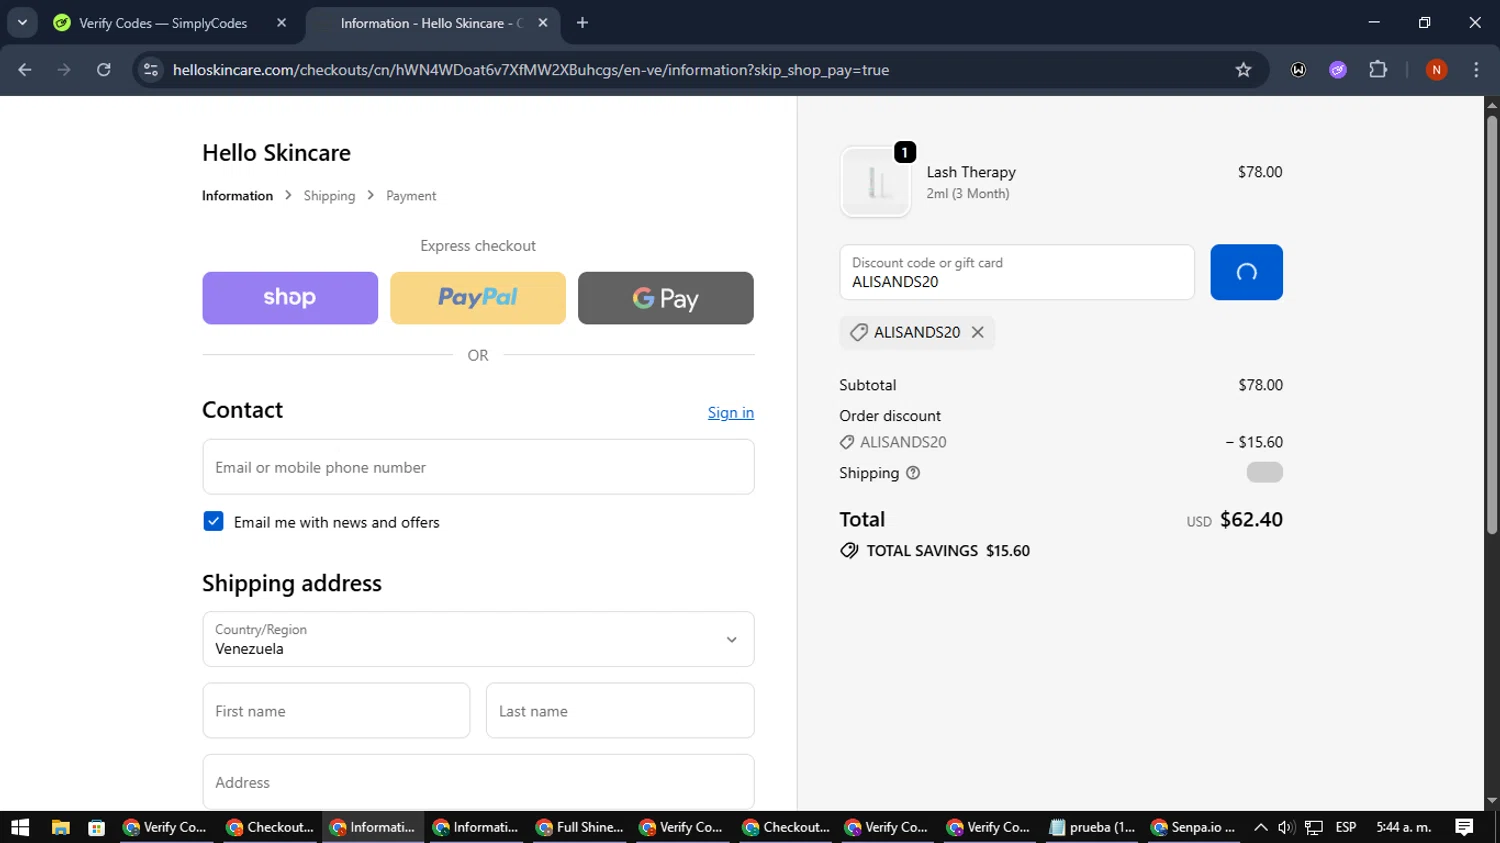Screen dimensions: 1500x843
Task: Remove the ALISANDS20 discount tag
Action: pos(978,332)
